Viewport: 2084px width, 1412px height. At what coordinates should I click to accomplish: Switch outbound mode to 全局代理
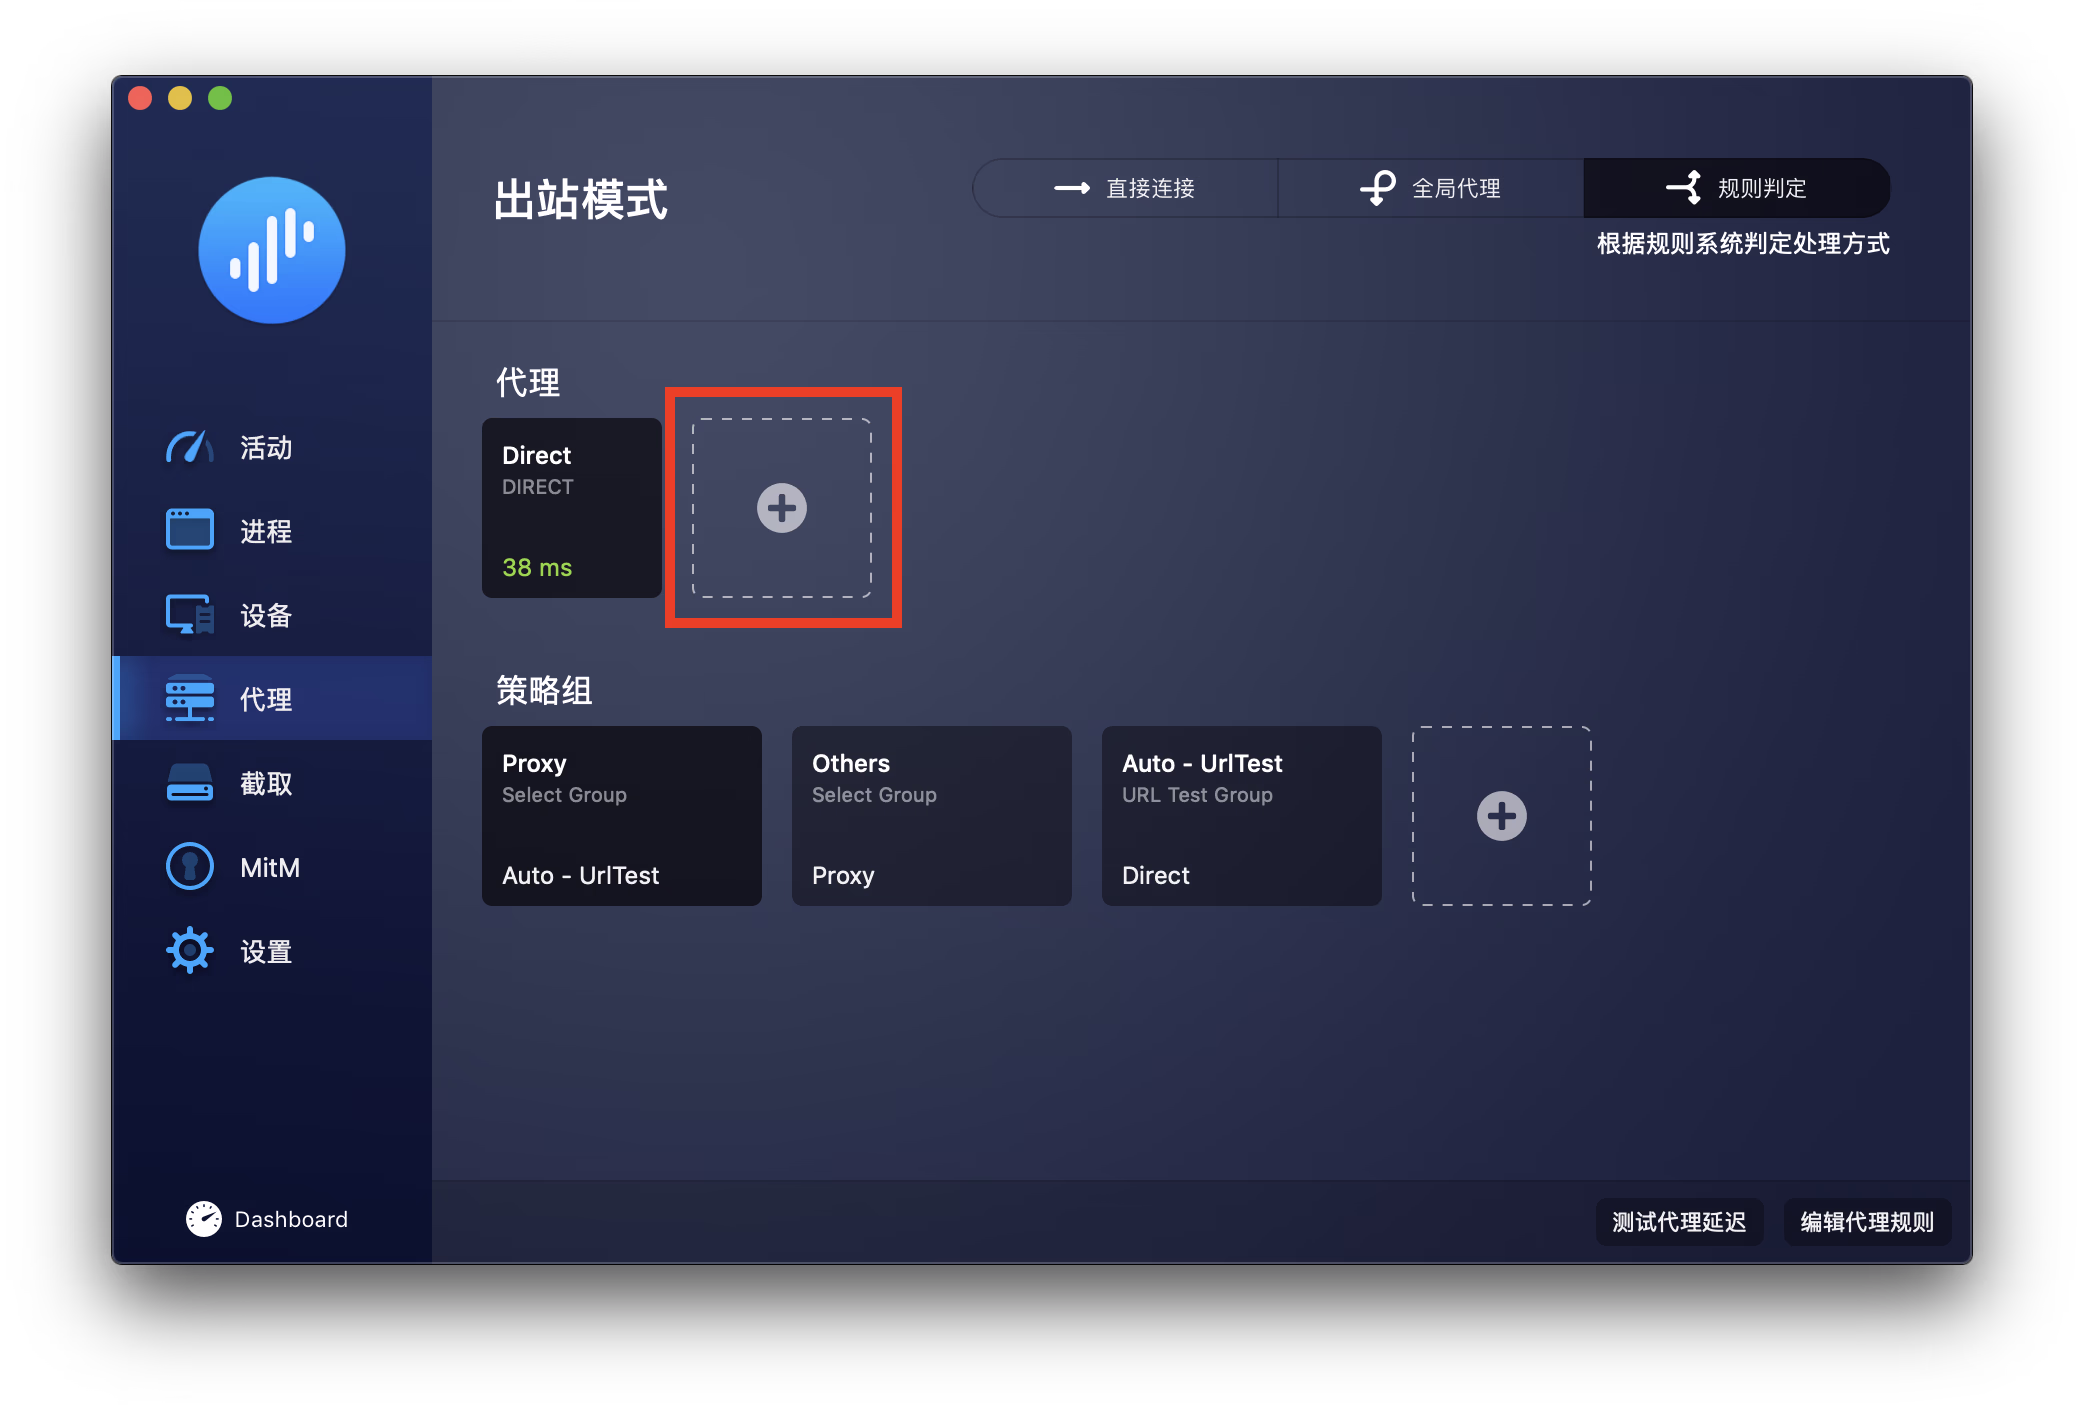point(1431,188)
